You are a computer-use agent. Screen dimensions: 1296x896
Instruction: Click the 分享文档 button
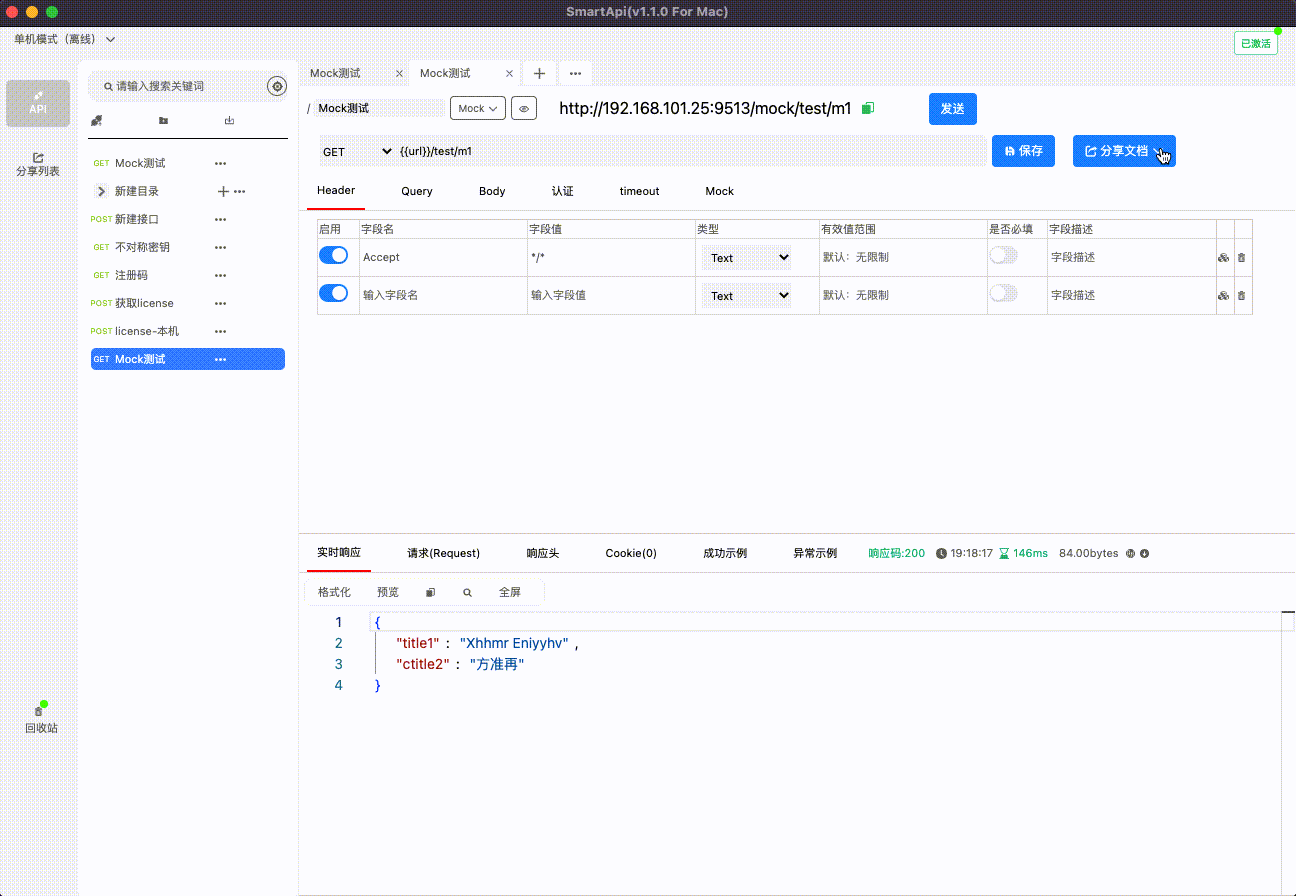tap(1124, 151)
